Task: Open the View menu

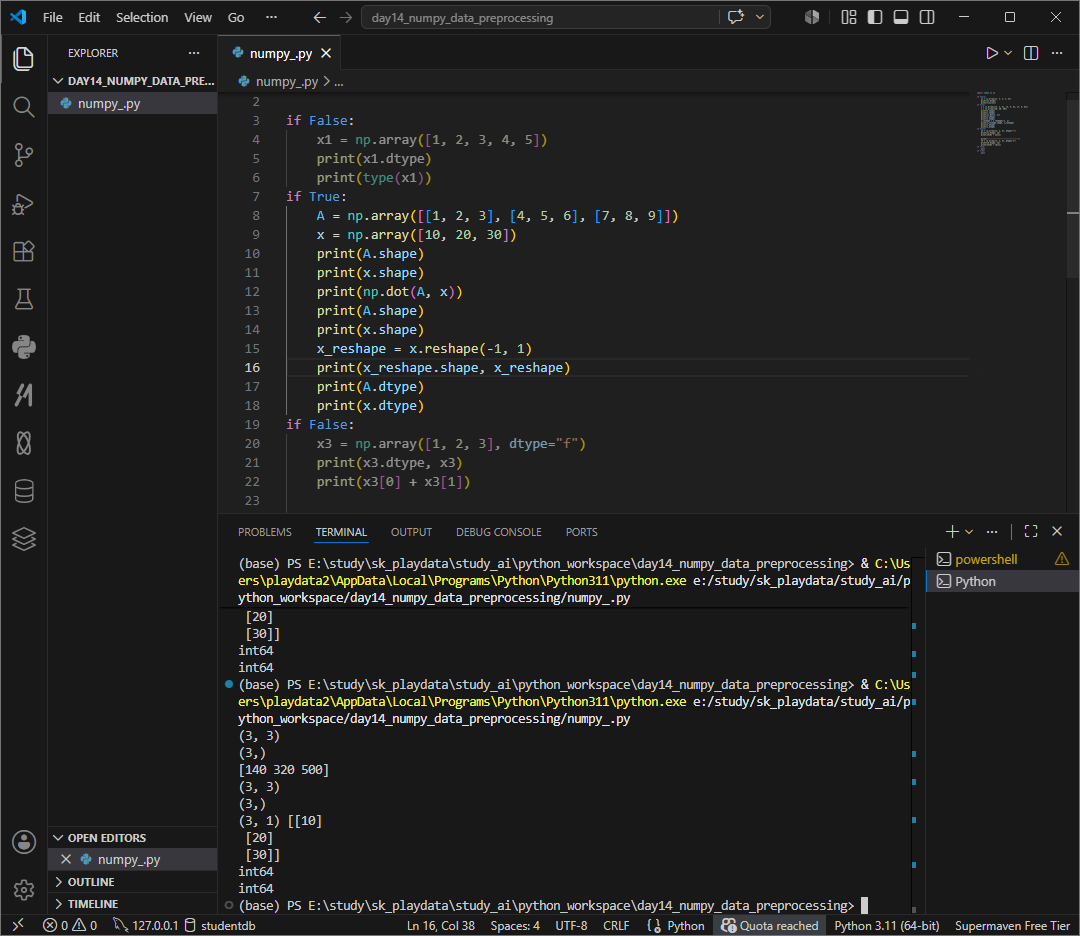Action: pos(198,17)
